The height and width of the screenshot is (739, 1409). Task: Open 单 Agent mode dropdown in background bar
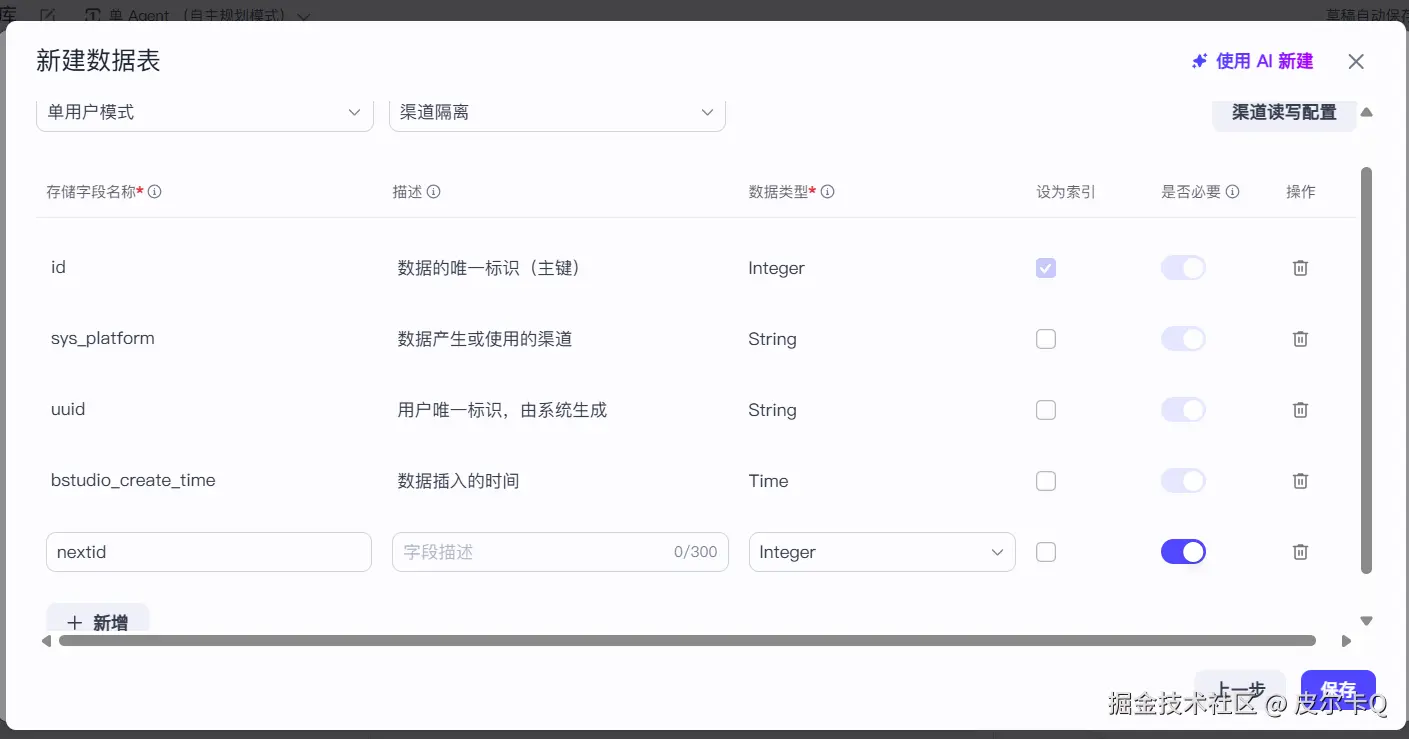[198, 16]
